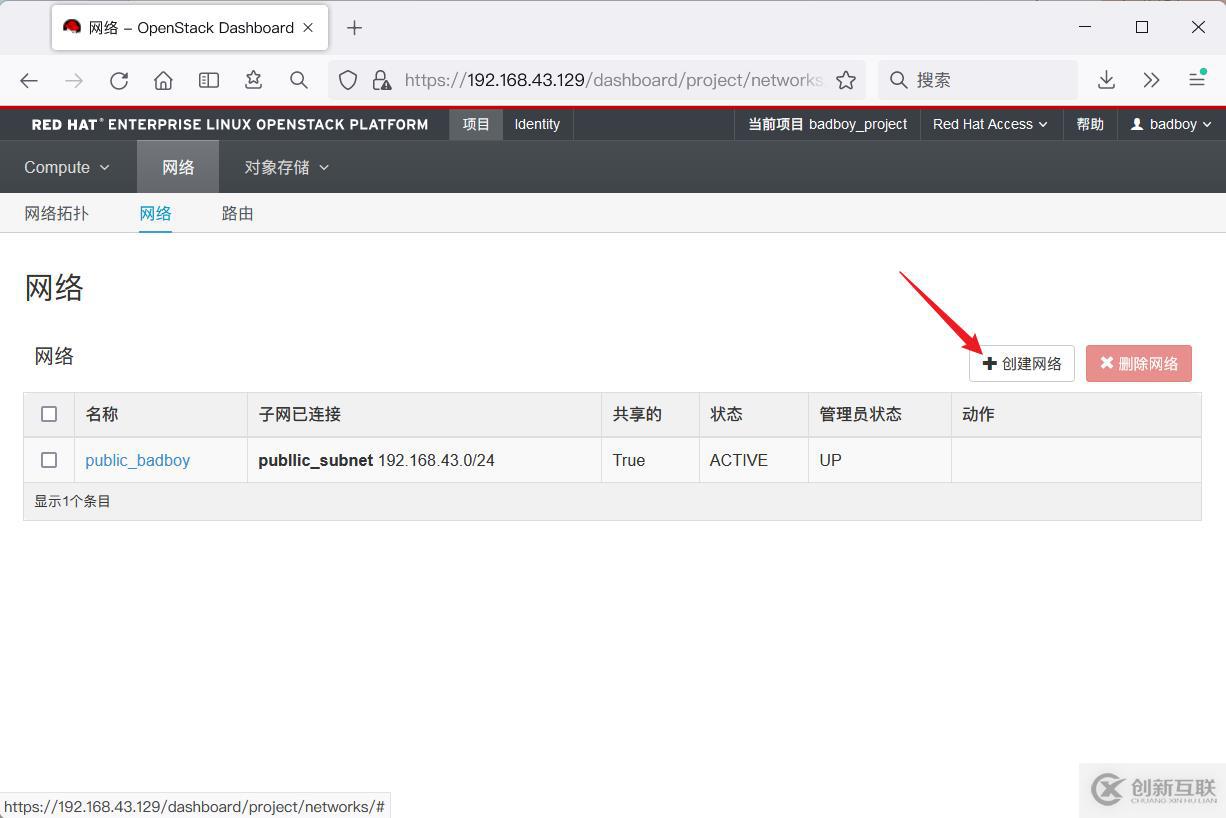
Task: Expand the 对象存储 dropdown menu
Action: click(287, 167)
